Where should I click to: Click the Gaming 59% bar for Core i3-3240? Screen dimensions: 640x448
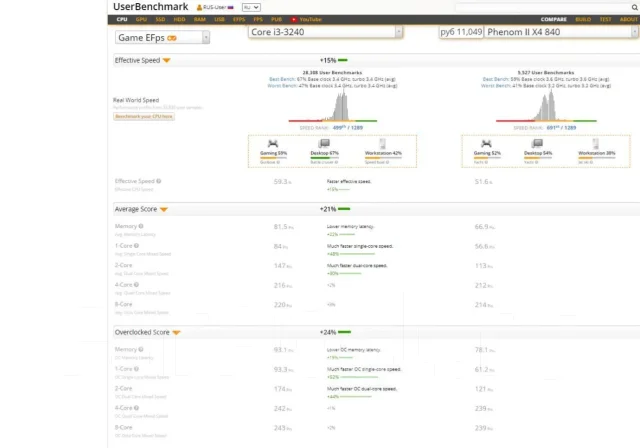point(273,157)
